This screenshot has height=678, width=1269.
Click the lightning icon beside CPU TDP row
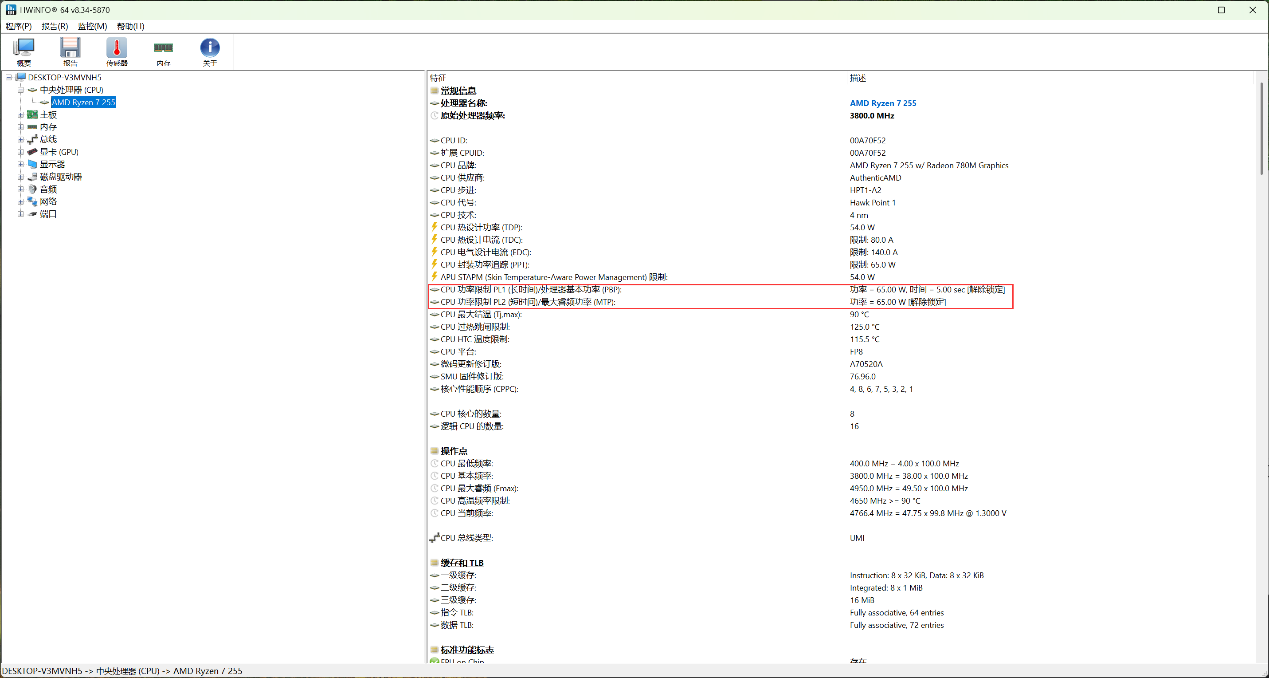pos(434,227)
